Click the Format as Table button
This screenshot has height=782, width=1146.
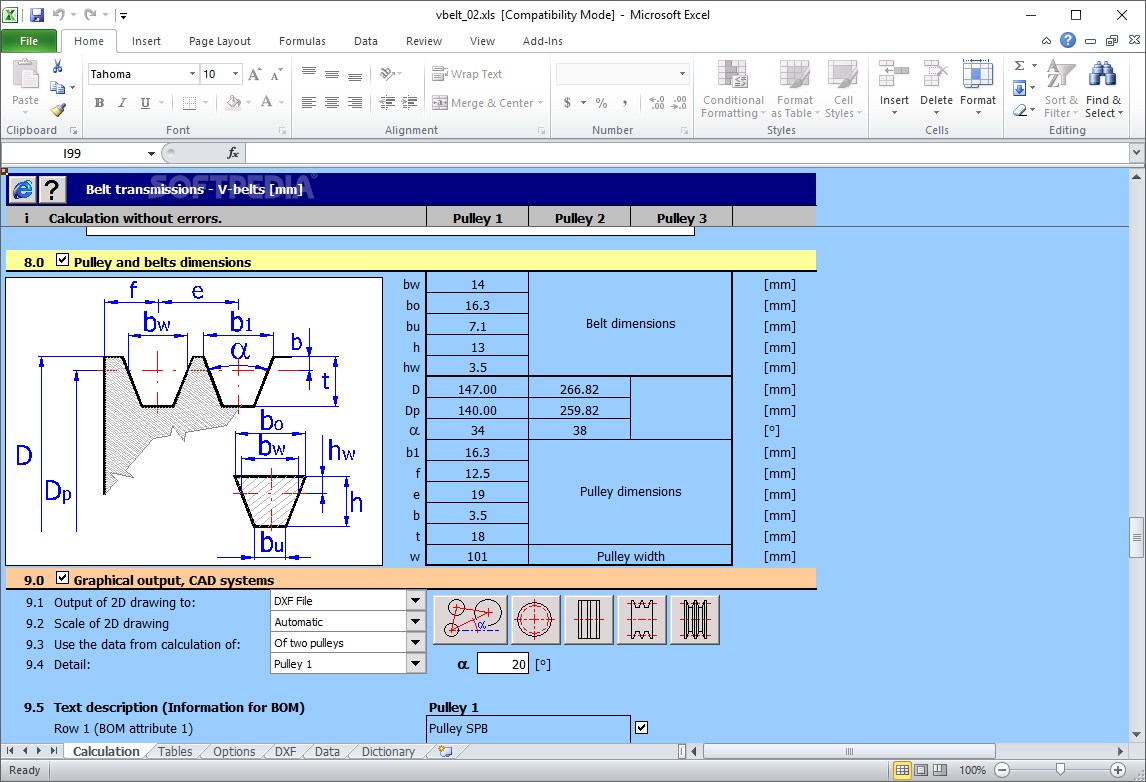click(x=794, y=89)
